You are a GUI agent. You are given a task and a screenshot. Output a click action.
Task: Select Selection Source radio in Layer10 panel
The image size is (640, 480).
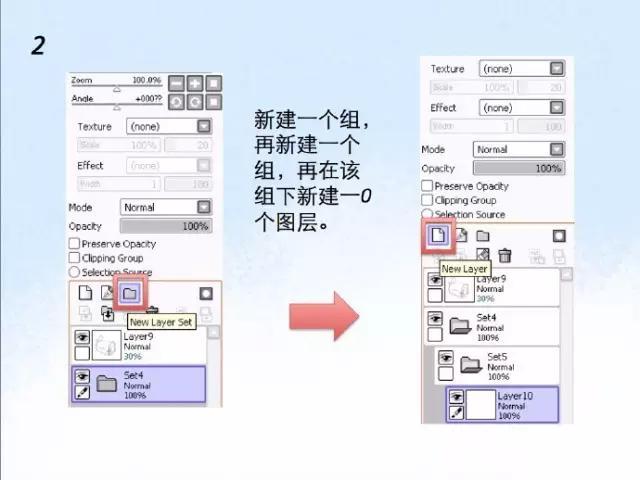click(x=427, y=214)
